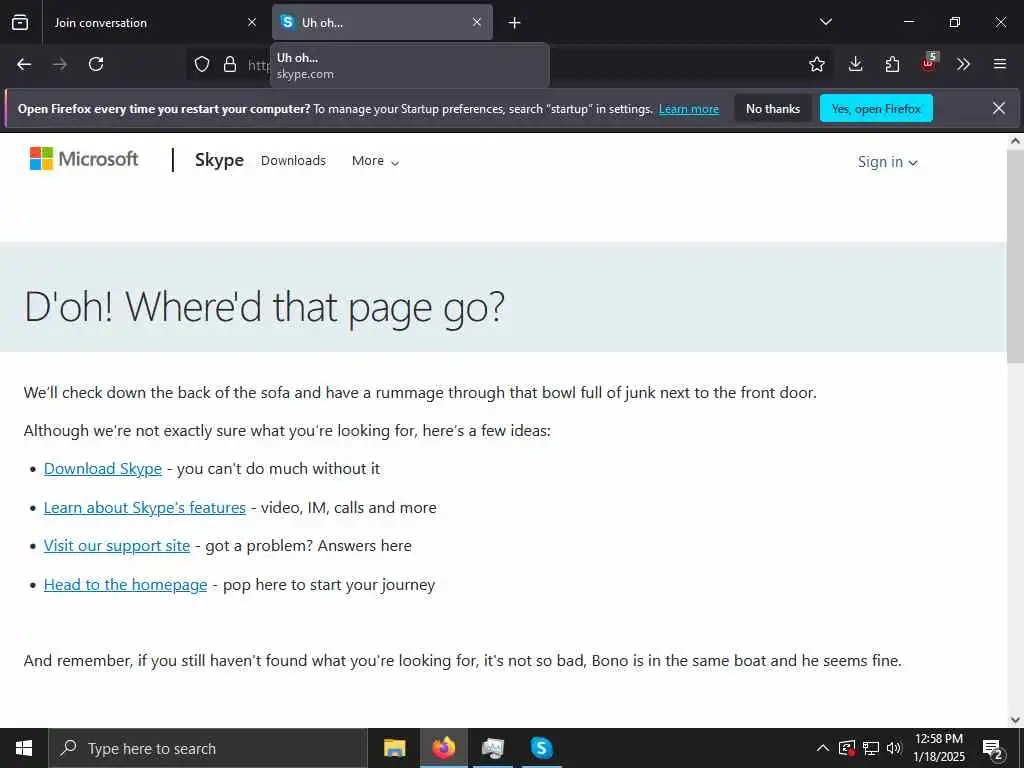Show hidden system tray icons
This screenshot has width=1024, height=768.
[x=823, y=748]
